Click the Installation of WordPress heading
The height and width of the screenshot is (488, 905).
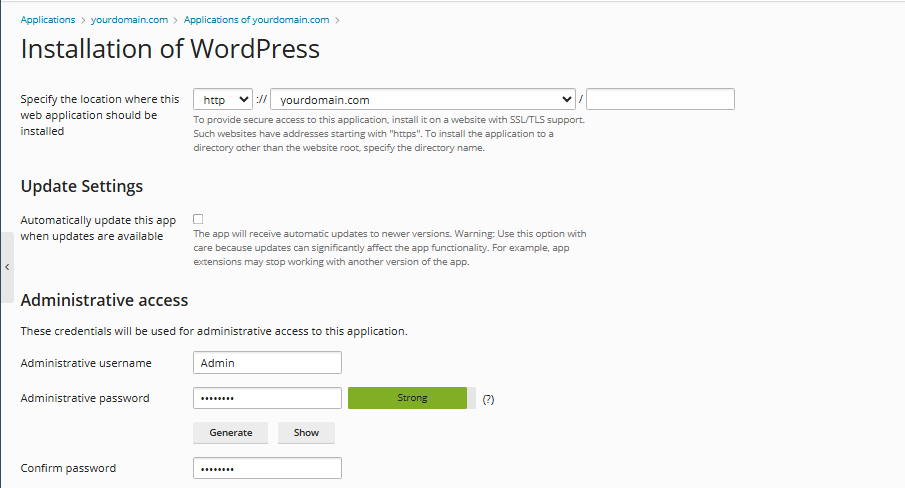coord(170,49)
